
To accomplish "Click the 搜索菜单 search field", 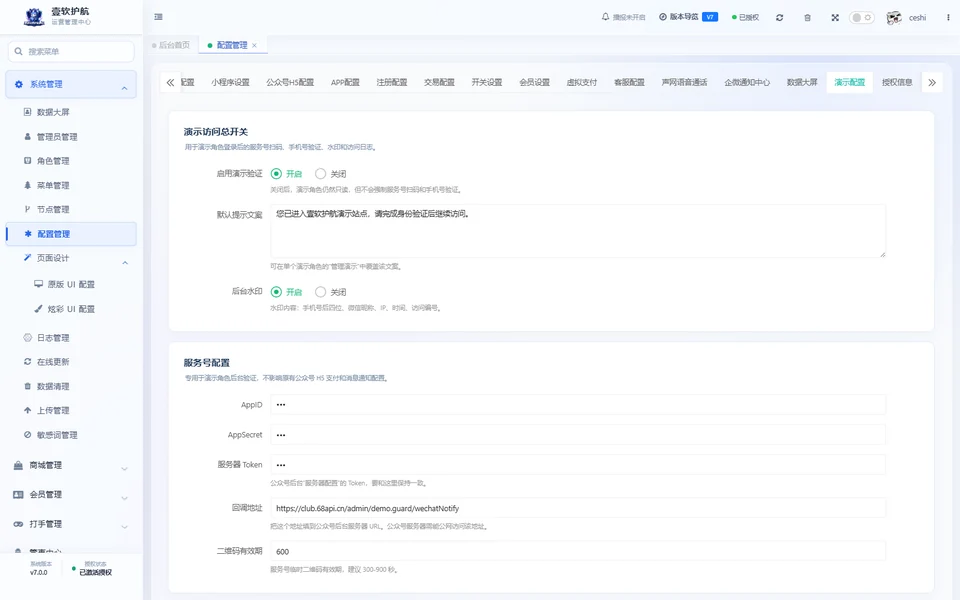I will pos(71,51).
